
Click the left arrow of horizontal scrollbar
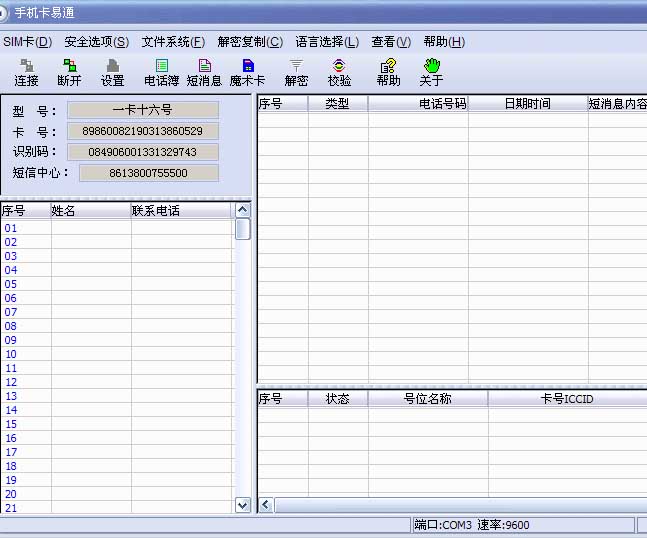266,505
